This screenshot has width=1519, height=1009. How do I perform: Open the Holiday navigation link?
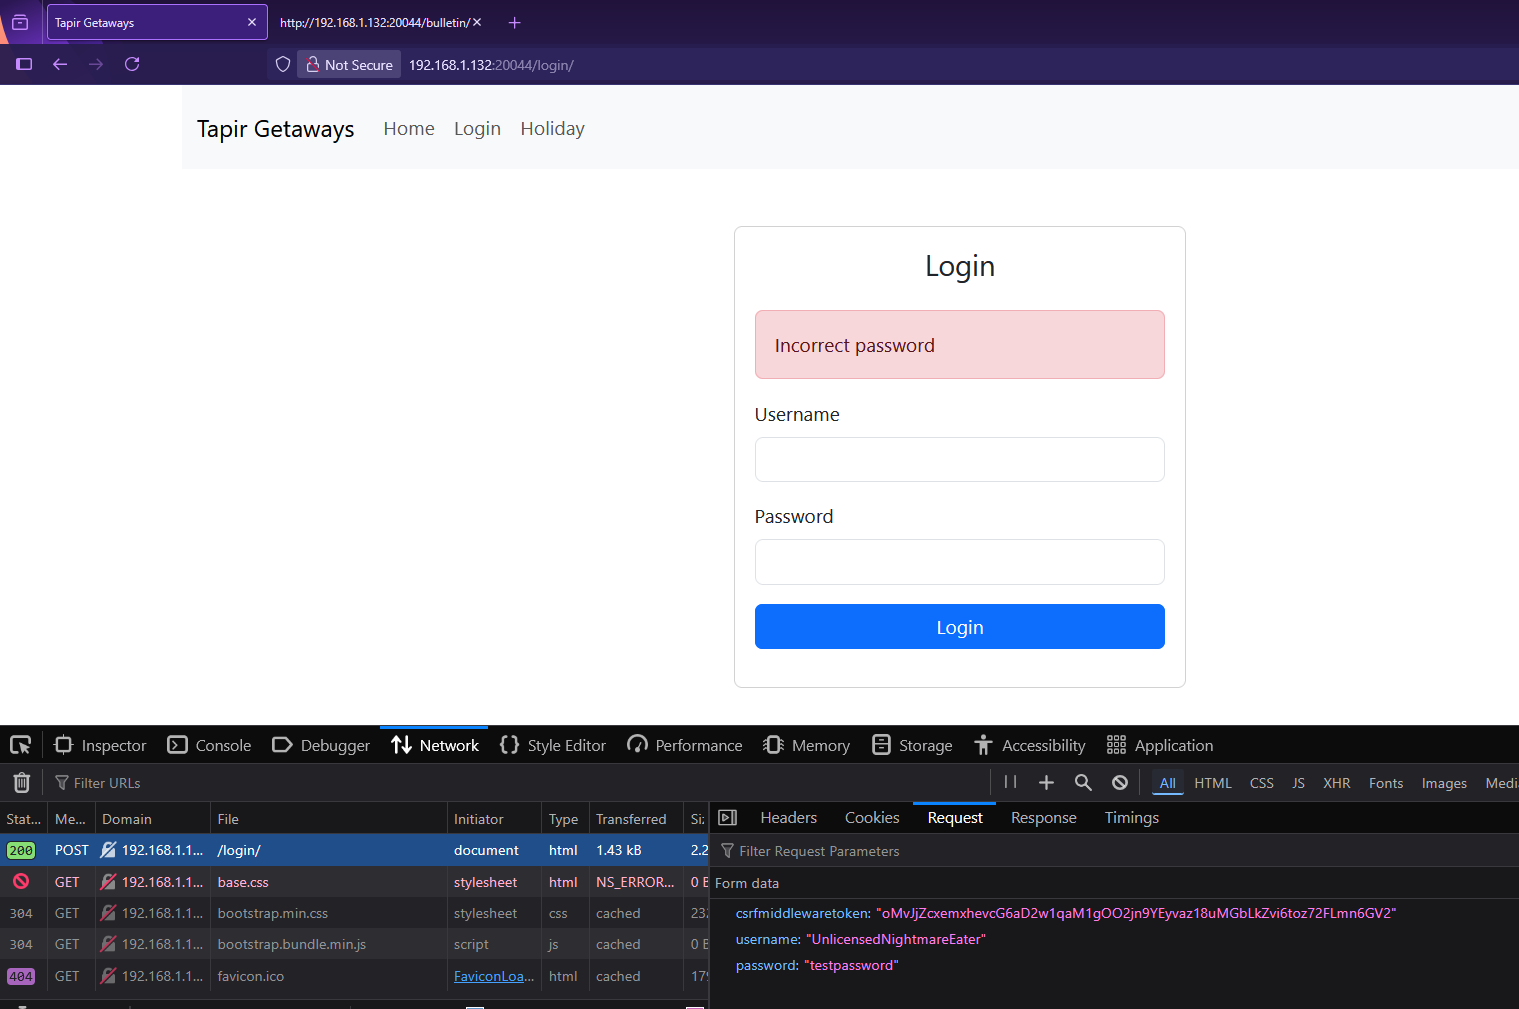552,129
